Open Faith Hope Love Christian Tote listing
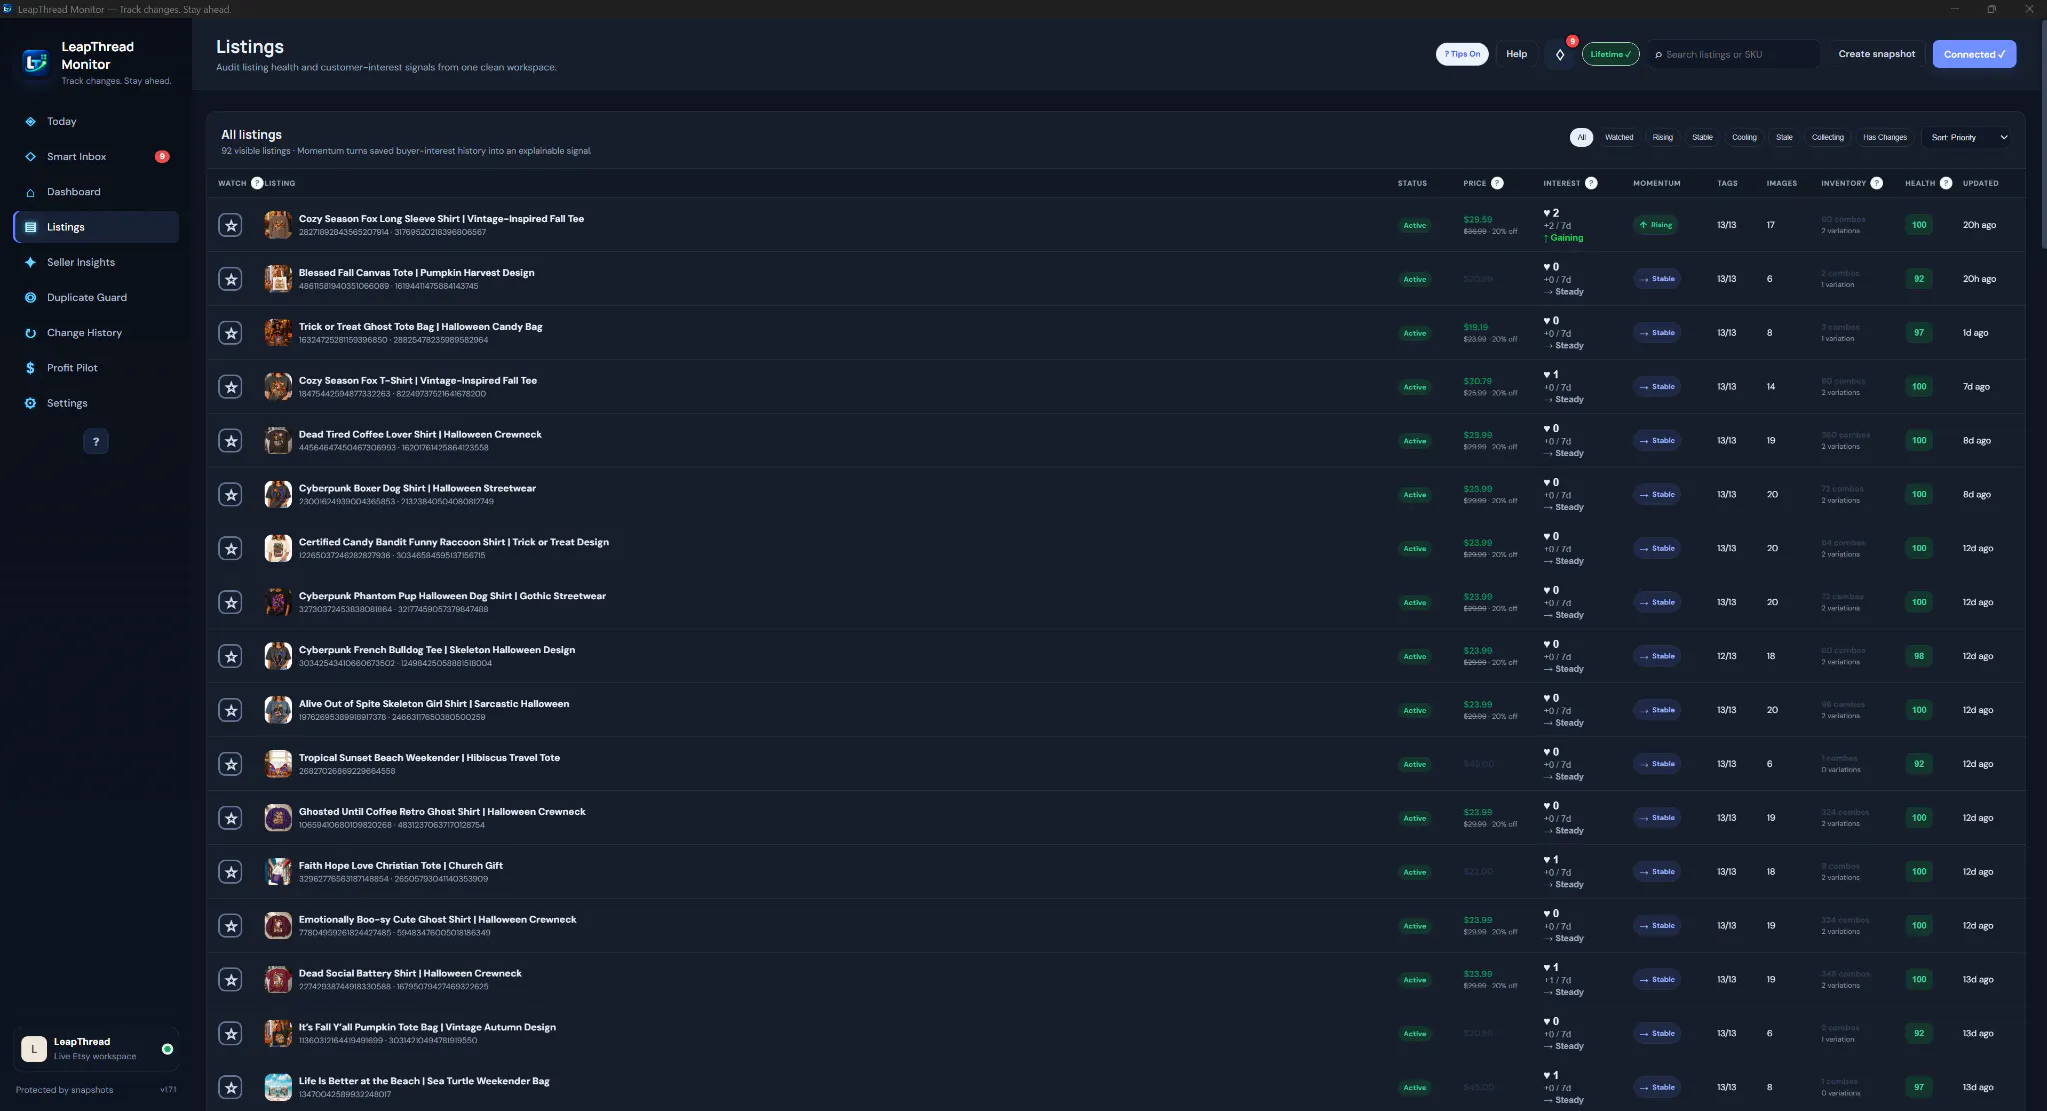The height and width of the screenshot is (1111, 2047). point(400,866)
